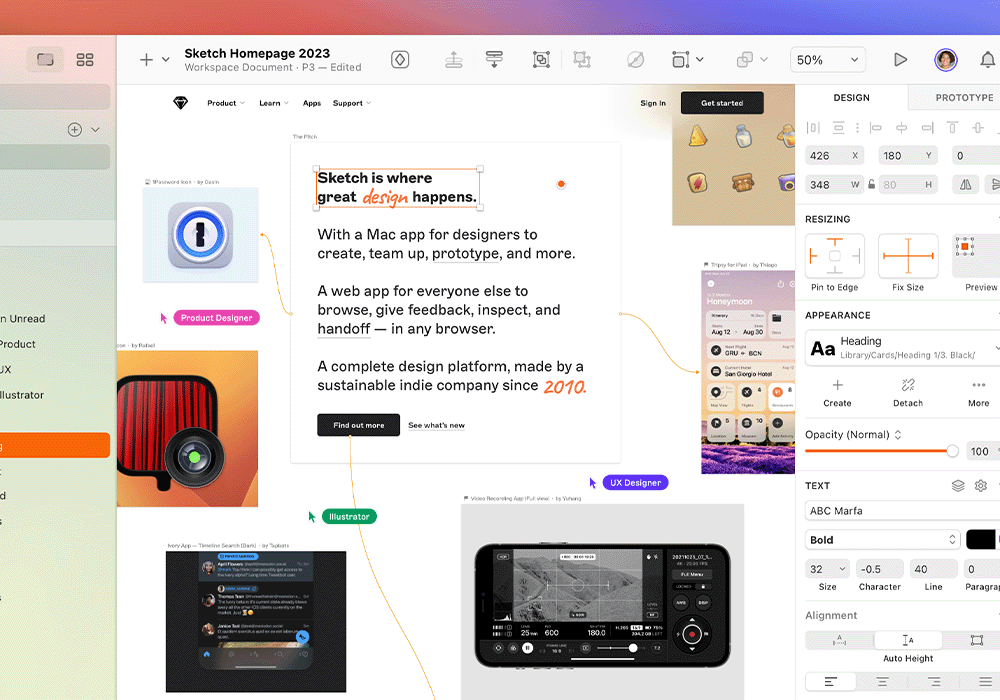Expand chevron beside sidebar add icon

(x=96, y=129)
